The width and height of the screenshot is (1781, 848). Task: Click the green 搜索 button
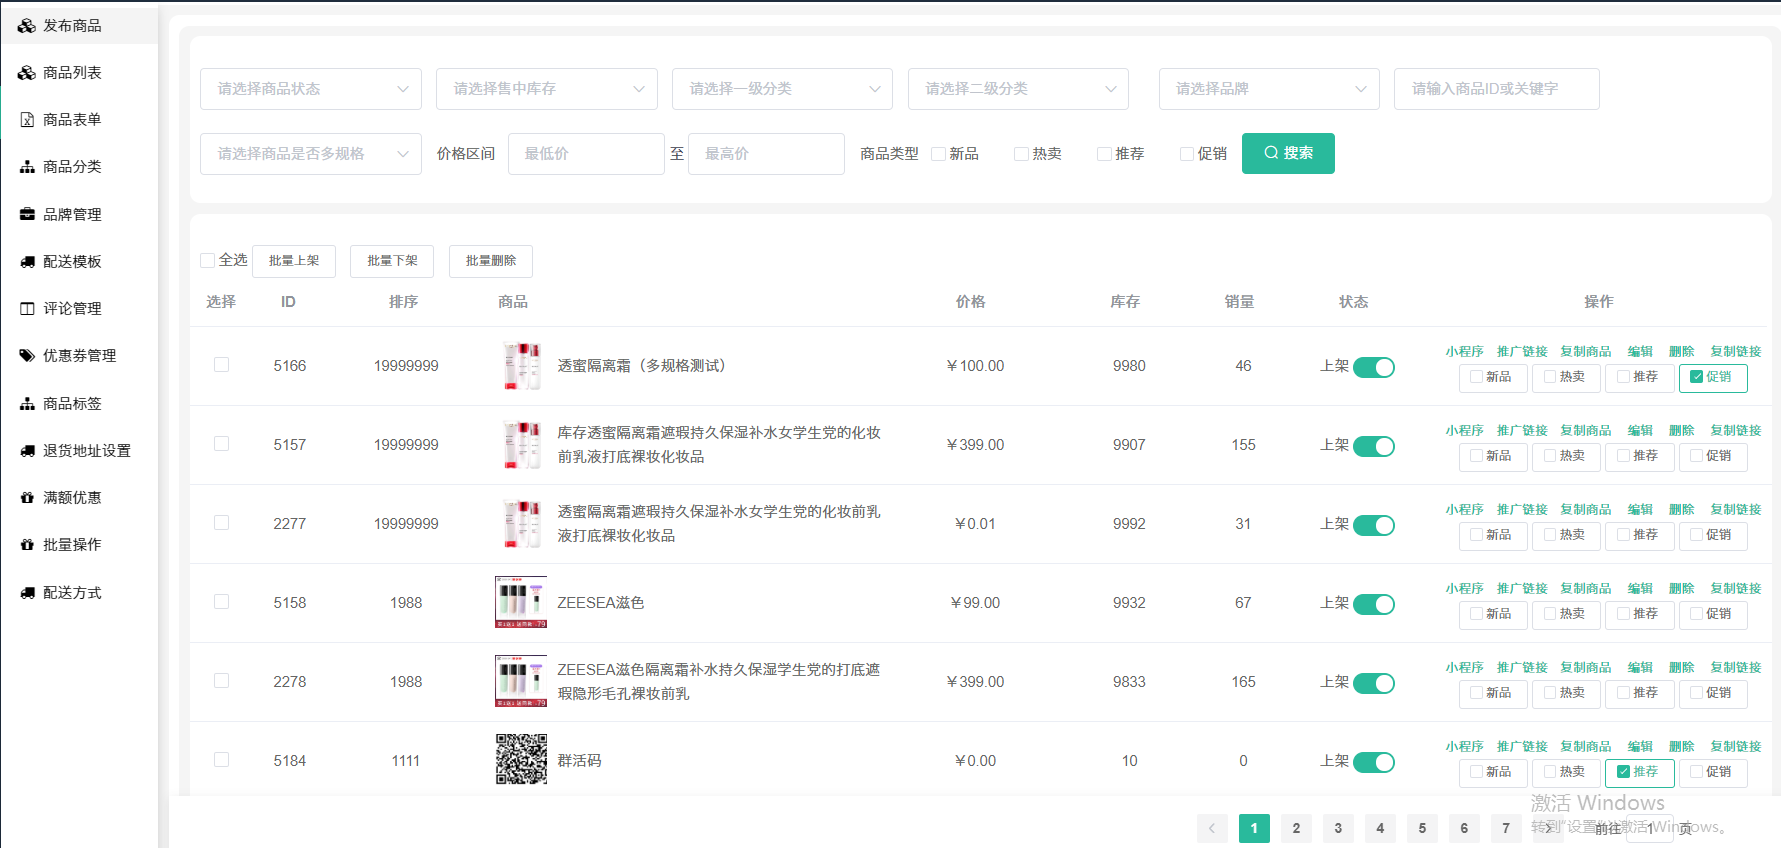pyautogui.click(x=1287, y=153)
